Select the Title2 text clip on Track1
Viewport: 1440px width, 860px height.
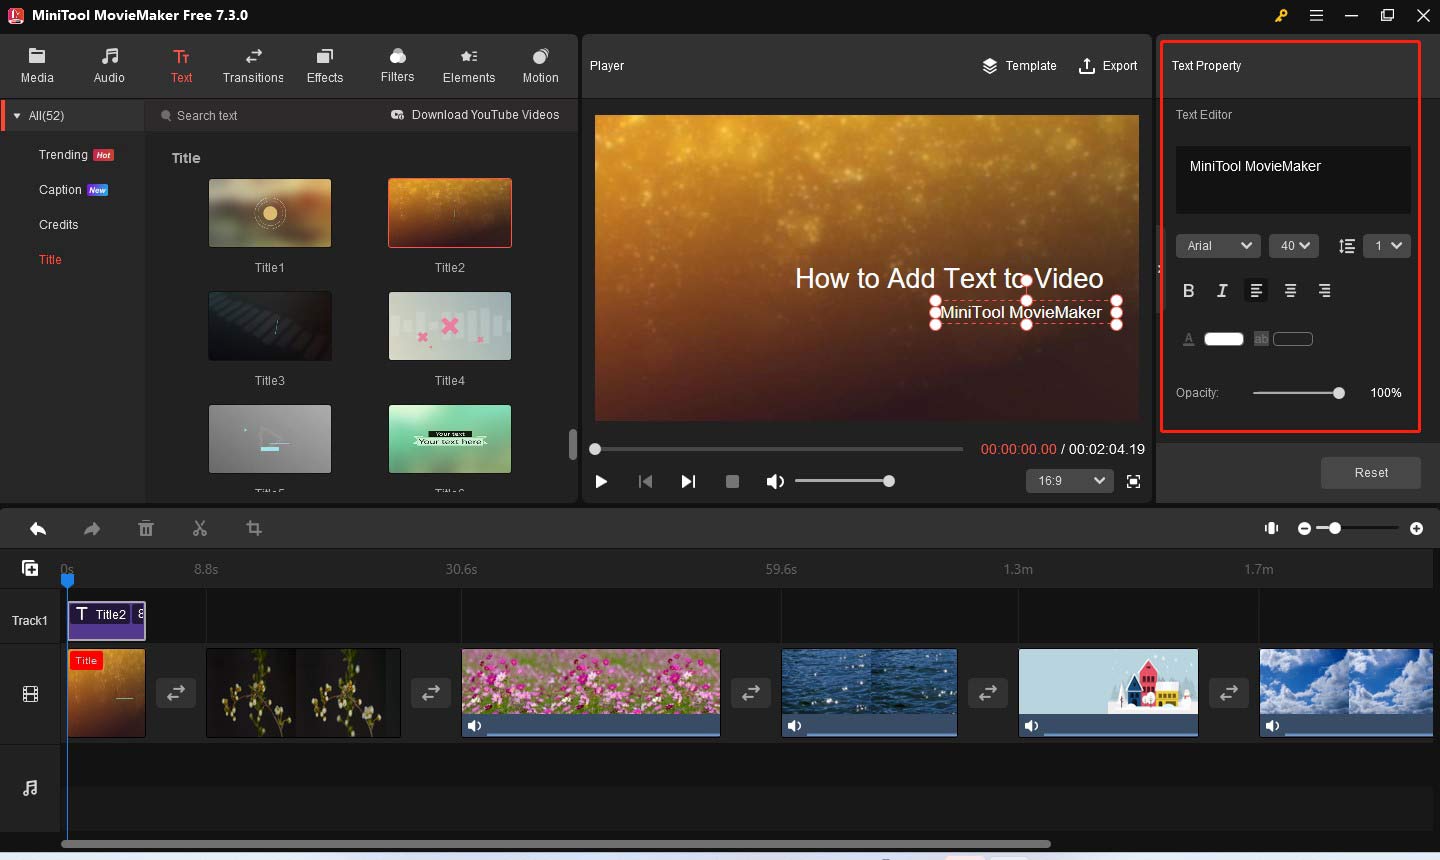[x=106, y=620]
